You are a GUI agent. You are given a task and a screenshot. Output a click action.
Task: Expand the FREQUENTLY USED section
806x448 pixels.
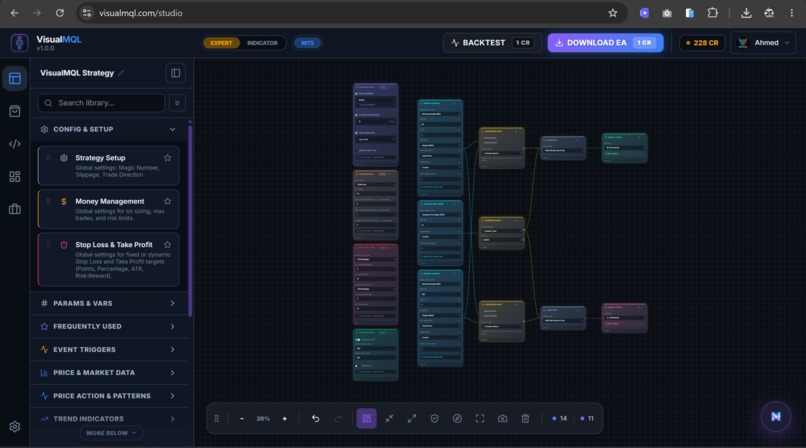click(108, 326)
